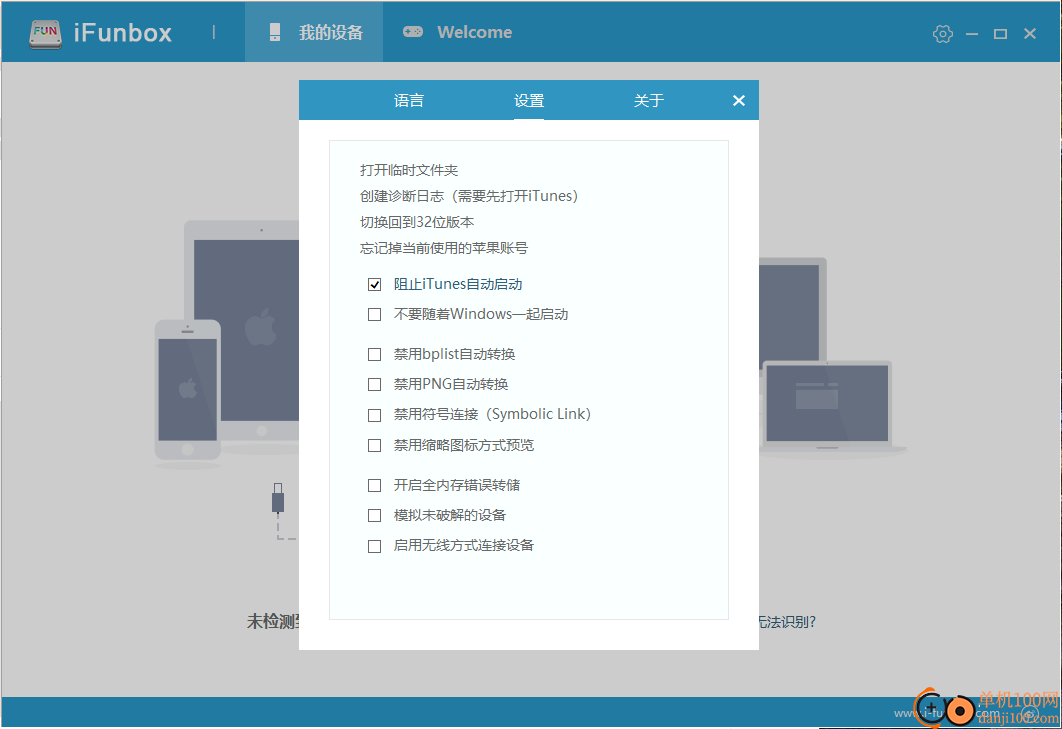Enable 不要随着Windows一起启动 checkbox
This screenshot has height=729, width=1062.
click(375, 314)
